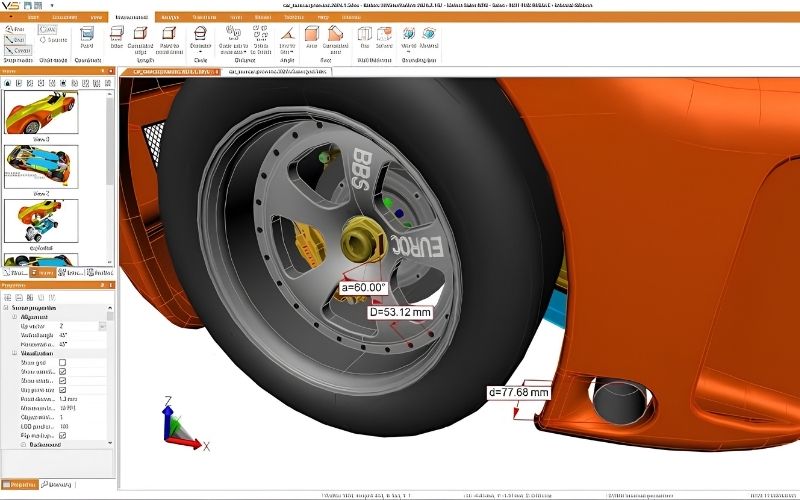
Task: Open the Document ribbon tab
Action: click(x=65, y=17)
